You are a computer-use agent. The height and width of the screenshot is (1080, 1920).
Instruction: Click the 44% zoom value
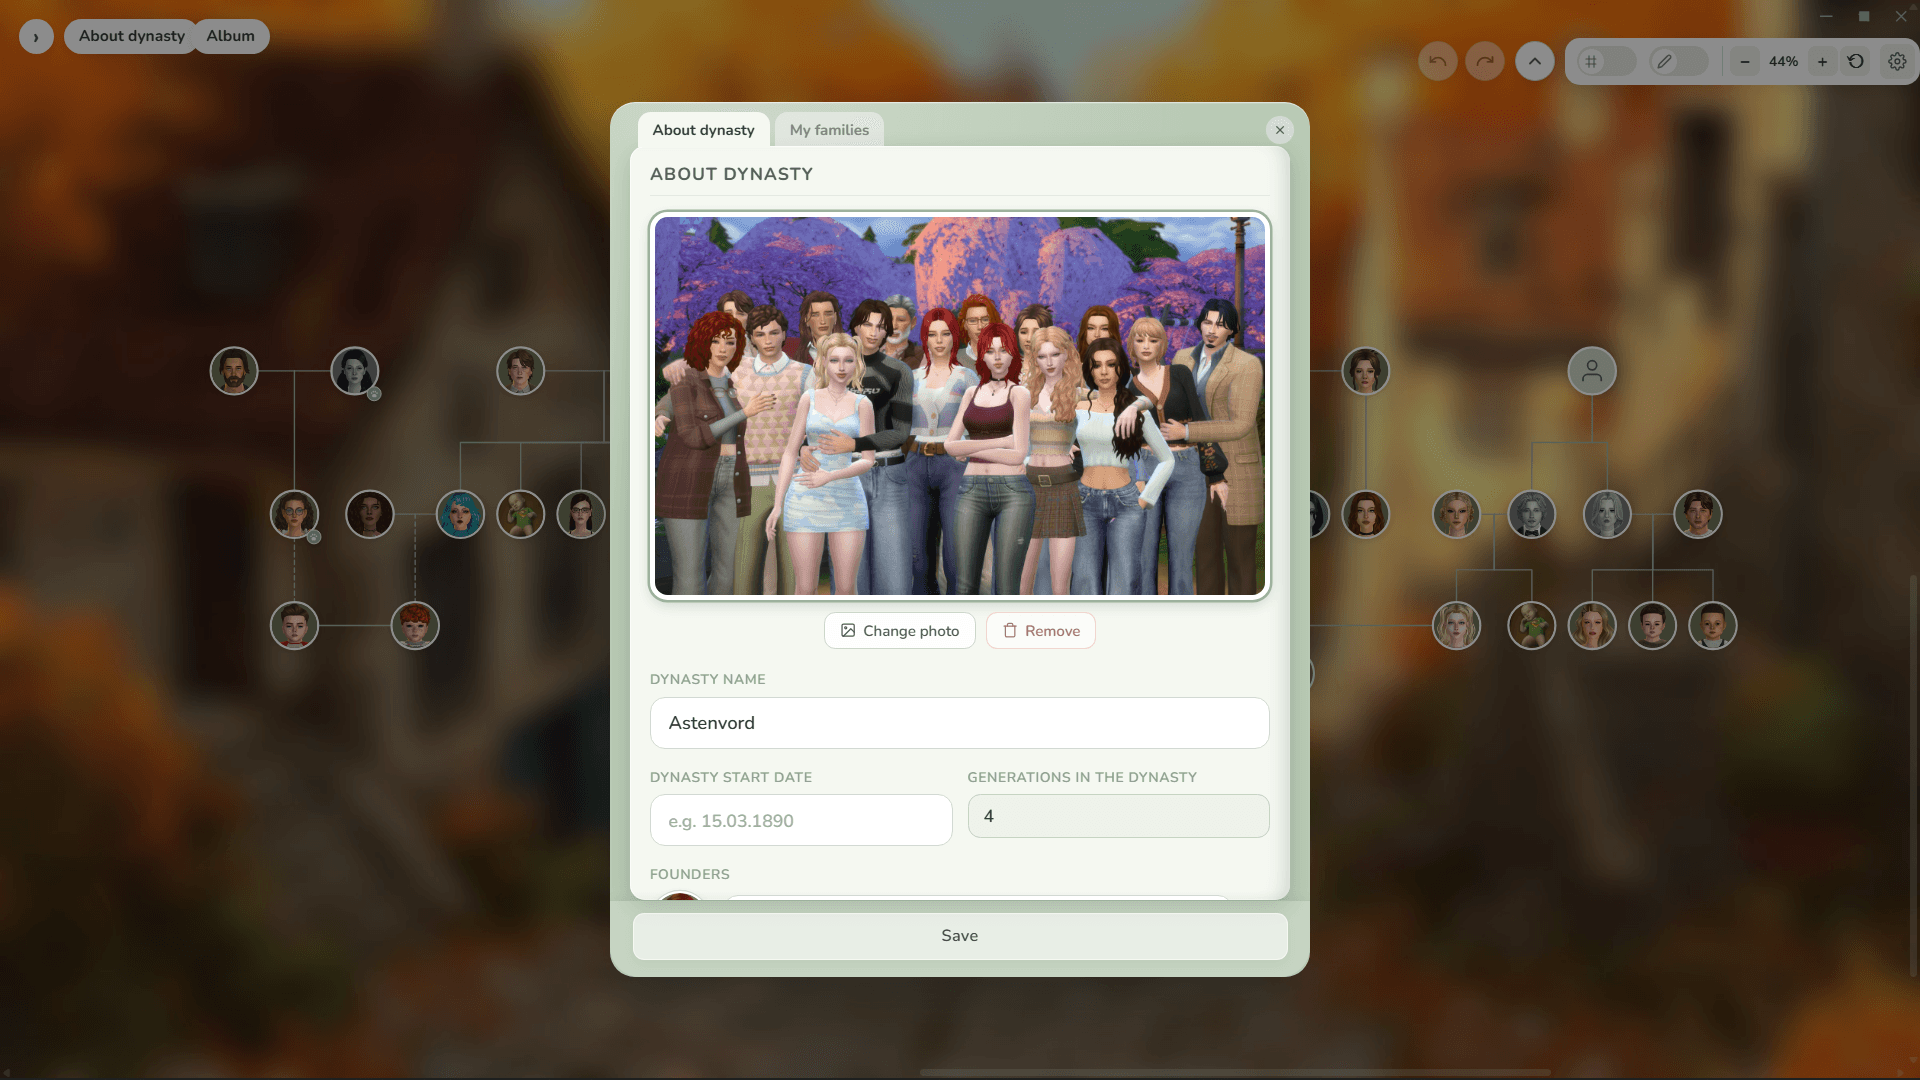click(x=1783, y=62)
